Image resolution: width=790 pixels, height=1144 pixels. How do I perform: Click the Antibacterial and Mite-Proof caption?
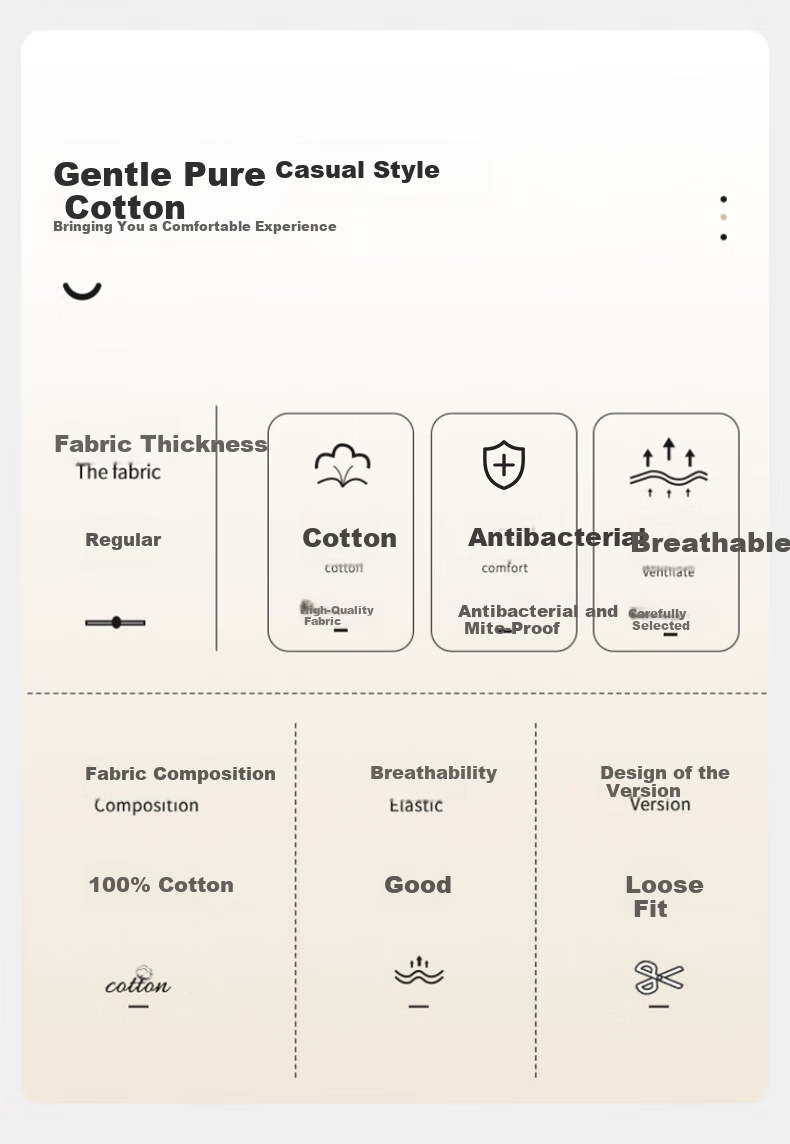[x=537, y=619]
